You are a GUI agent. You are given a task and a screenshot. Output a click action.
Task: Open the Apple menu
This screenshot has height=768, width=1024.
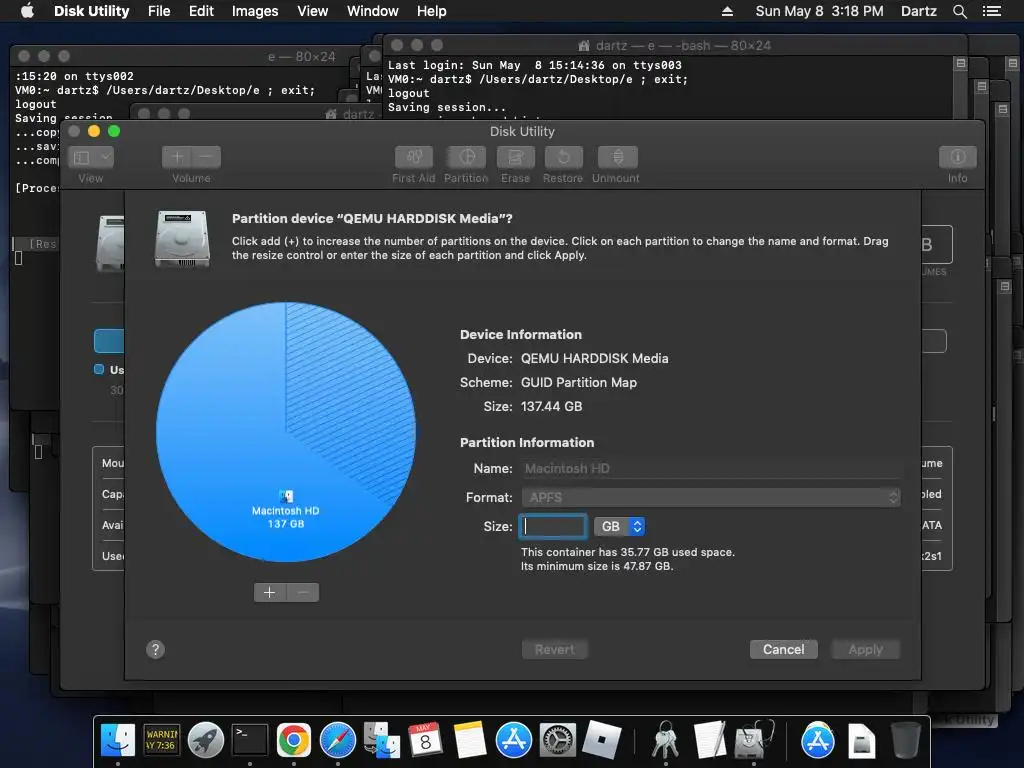27,11
